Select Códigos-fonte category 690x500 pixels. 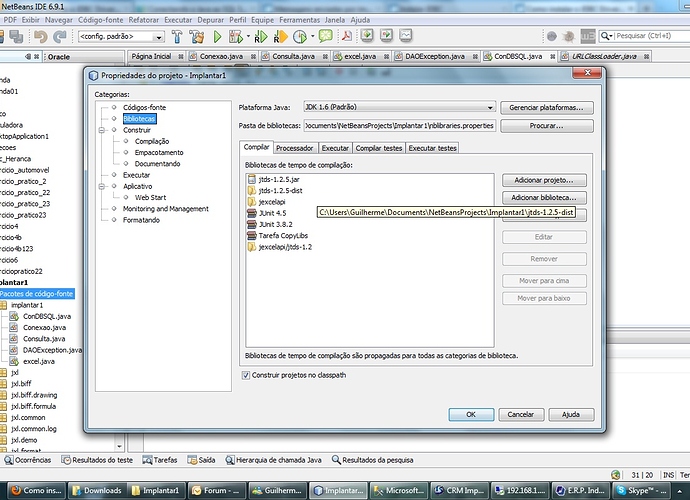[x=144, y=107]
